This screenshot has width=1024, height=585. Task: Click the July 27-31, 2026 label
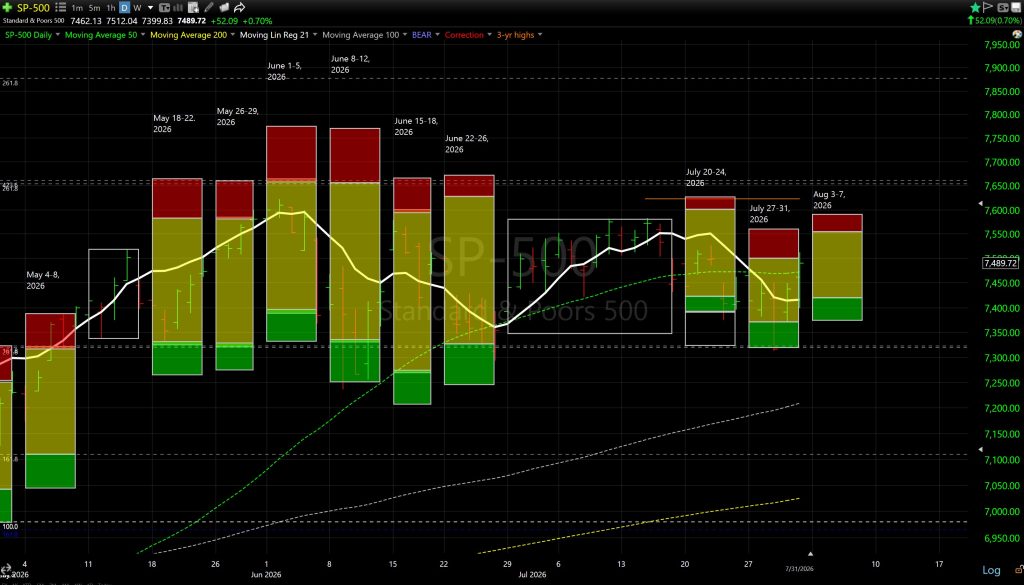click(x=769, y=213)
